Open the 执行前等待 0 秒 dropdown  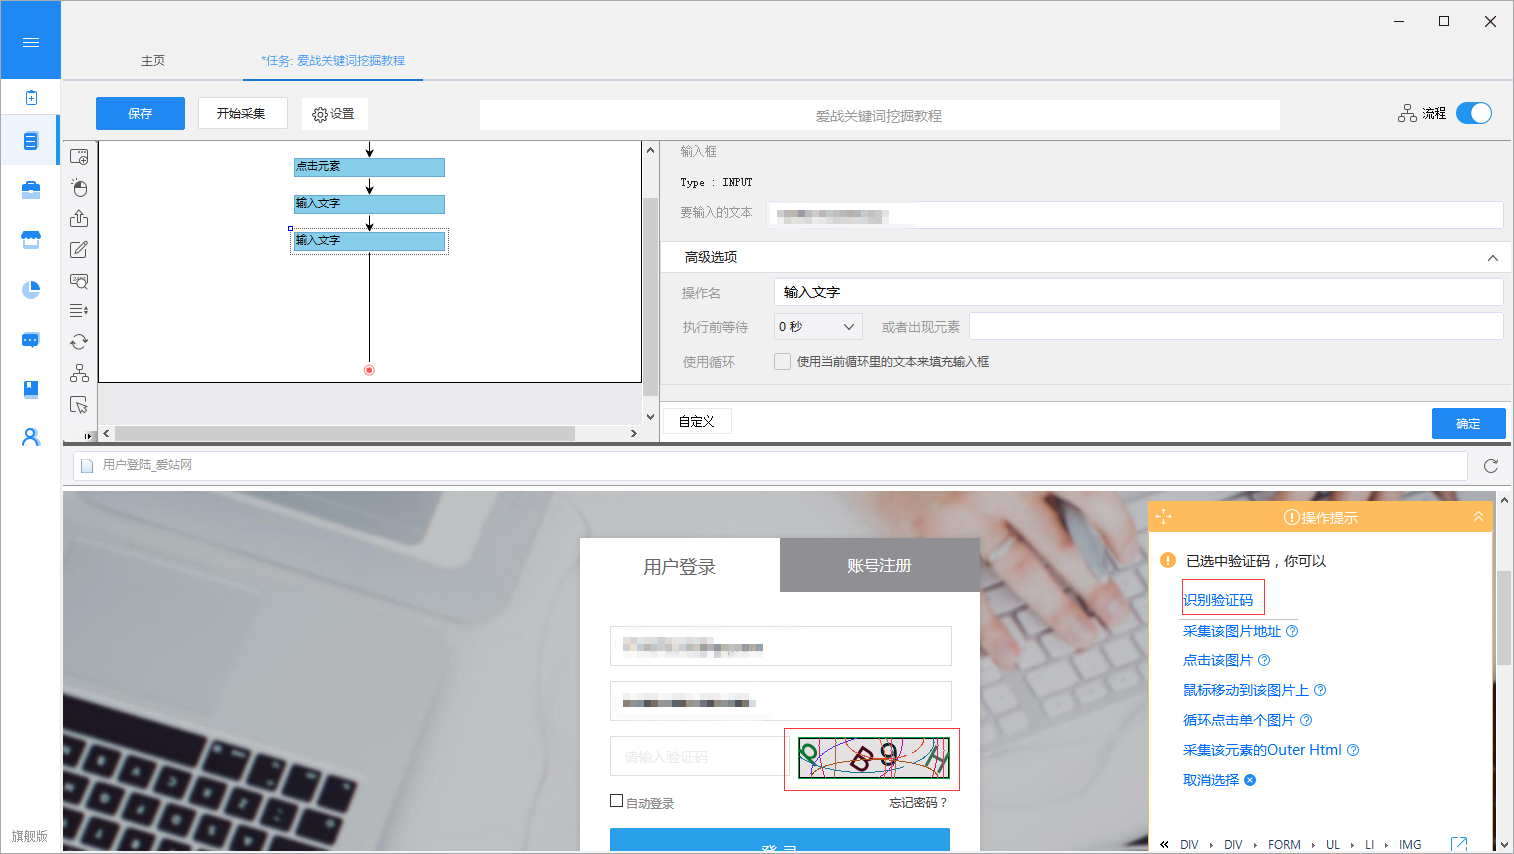click(818, 327)
